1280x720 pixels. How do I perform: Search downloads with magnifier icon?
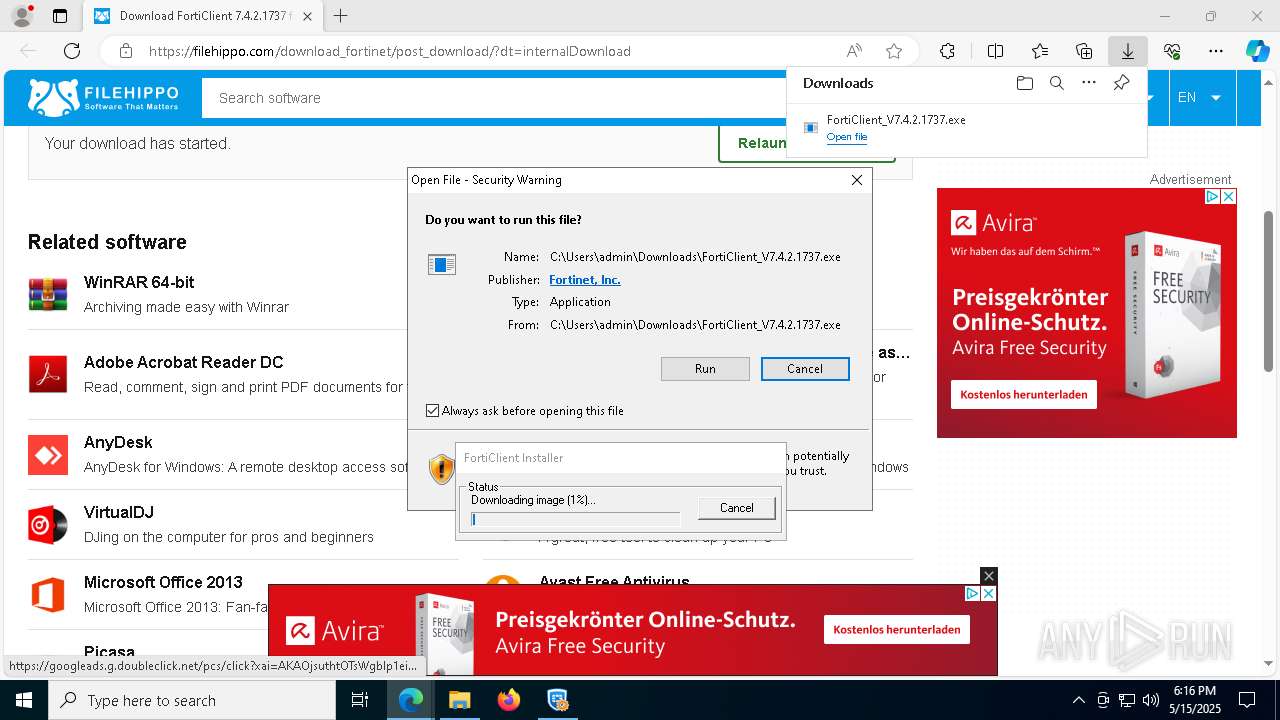tap(1056, 83)
